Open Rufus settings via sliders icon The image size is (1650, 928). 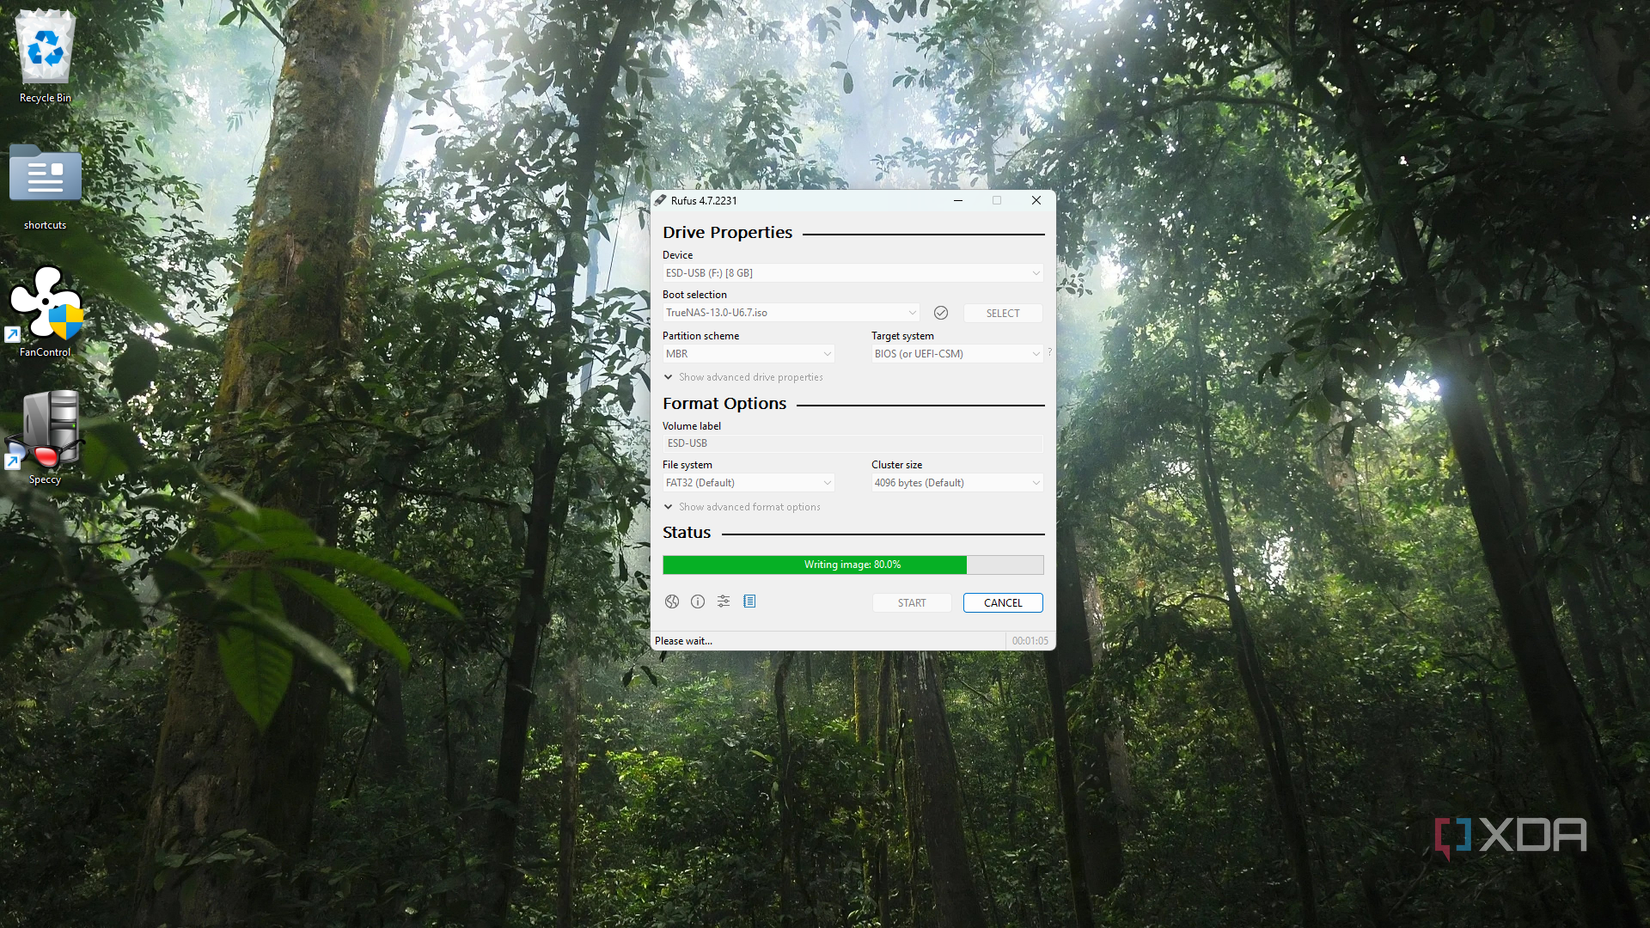(723, 601)
